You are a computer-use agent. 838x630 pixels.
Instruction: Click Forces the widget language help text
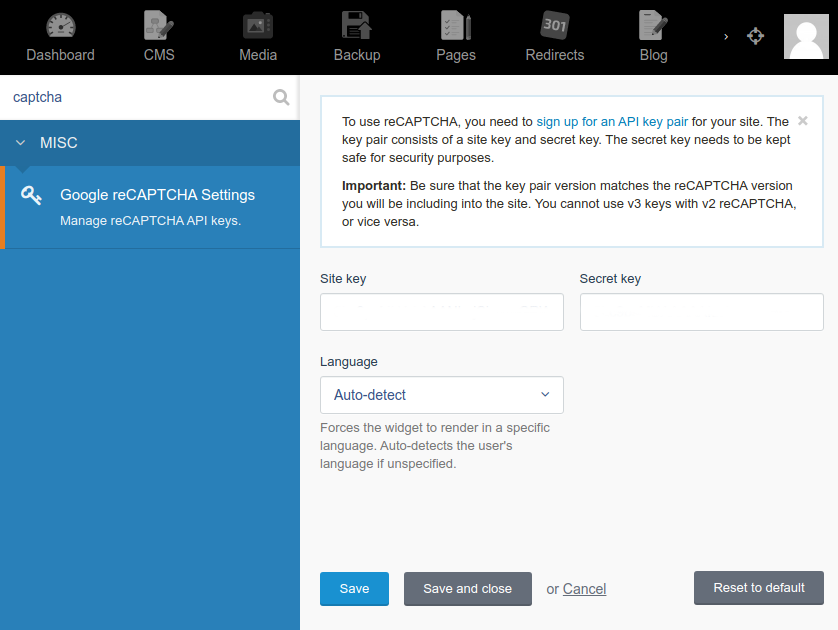[434, 446]
